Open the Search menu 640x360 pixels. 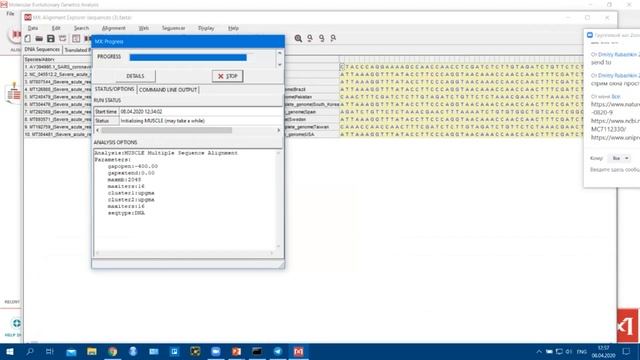point(81,28)
